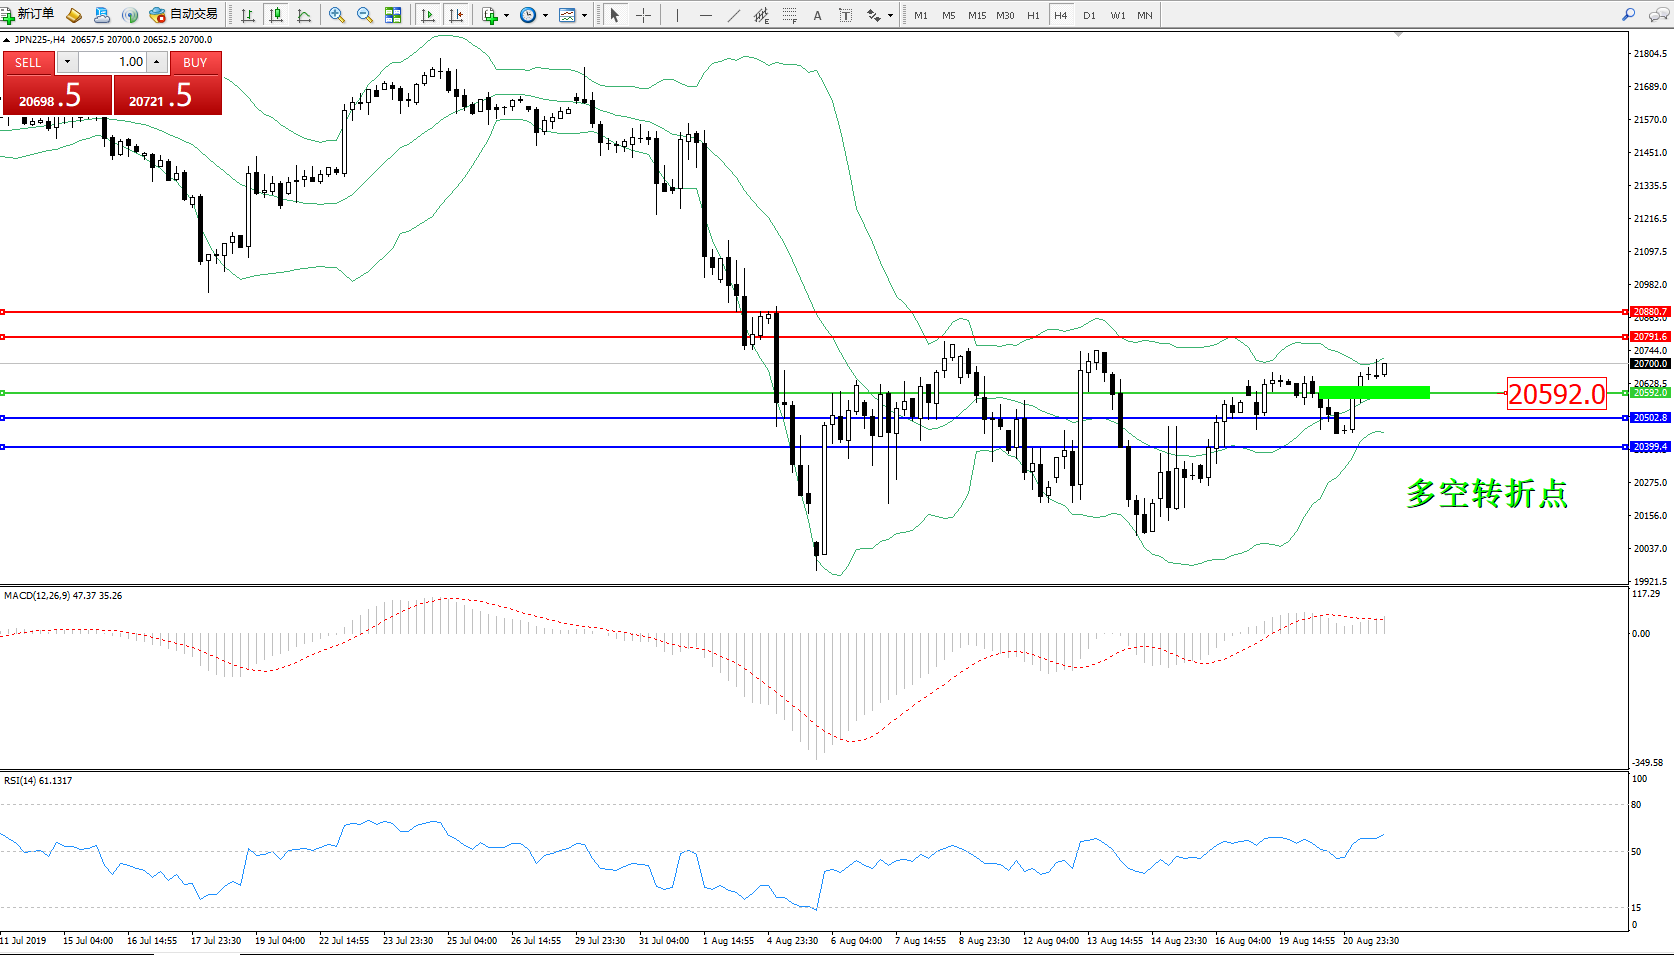Viewport: 1674px width, 955px height.
Task: Select the crosshair cursor tool
Action: coord(643,15)
